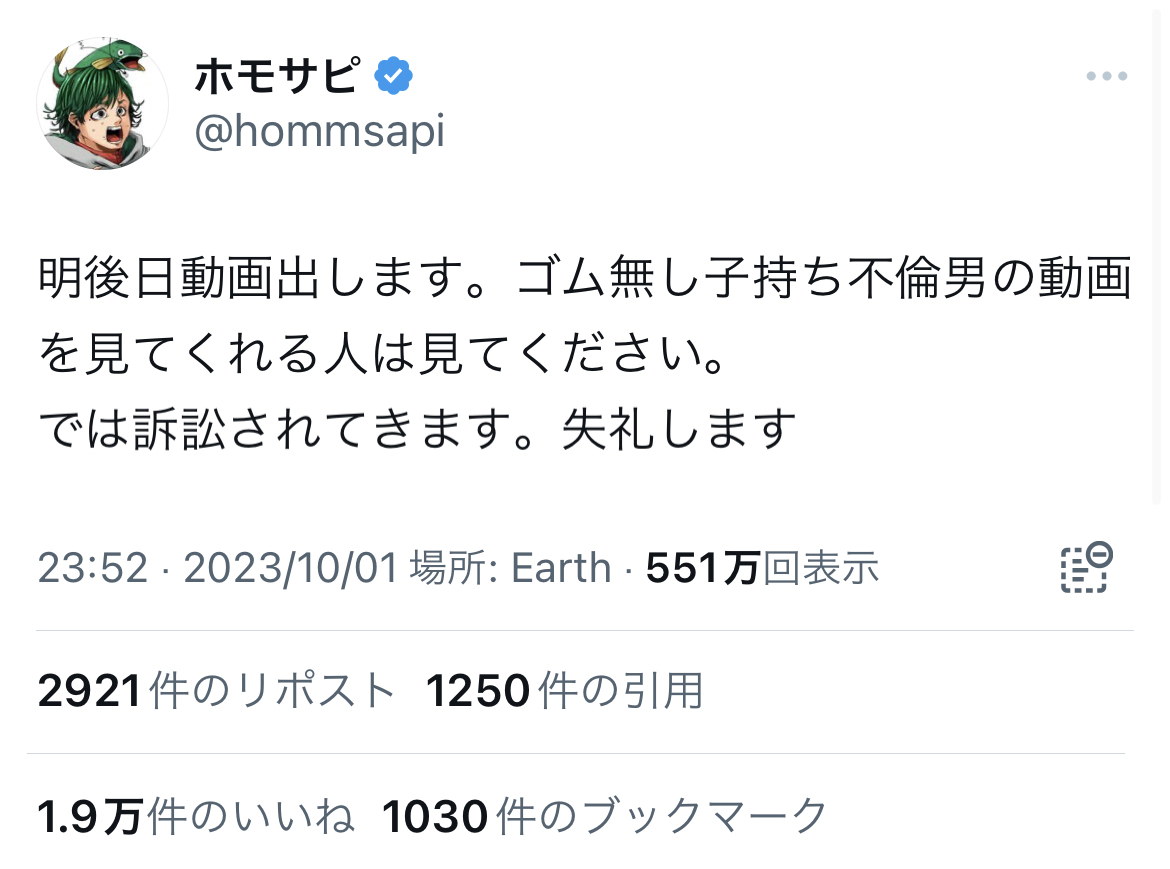This screenshot has width=1170, height=869.
Task: Click the 2023/10/01 post date
Action: point(292,569)
